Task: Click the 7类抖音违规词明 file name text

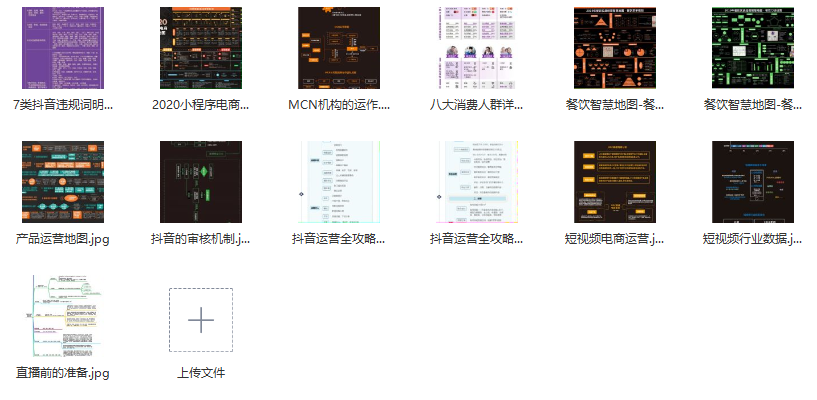Action: (x=62, y=104)
